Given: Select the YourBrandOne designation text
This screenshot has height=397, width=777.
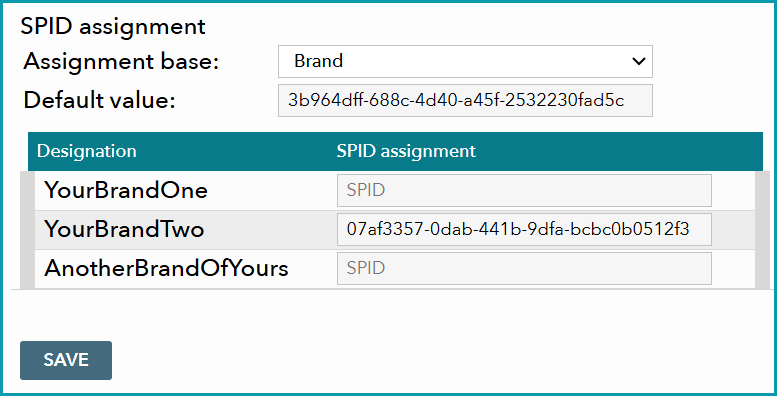Looking at the screenshot, I should tap(126, 190).
